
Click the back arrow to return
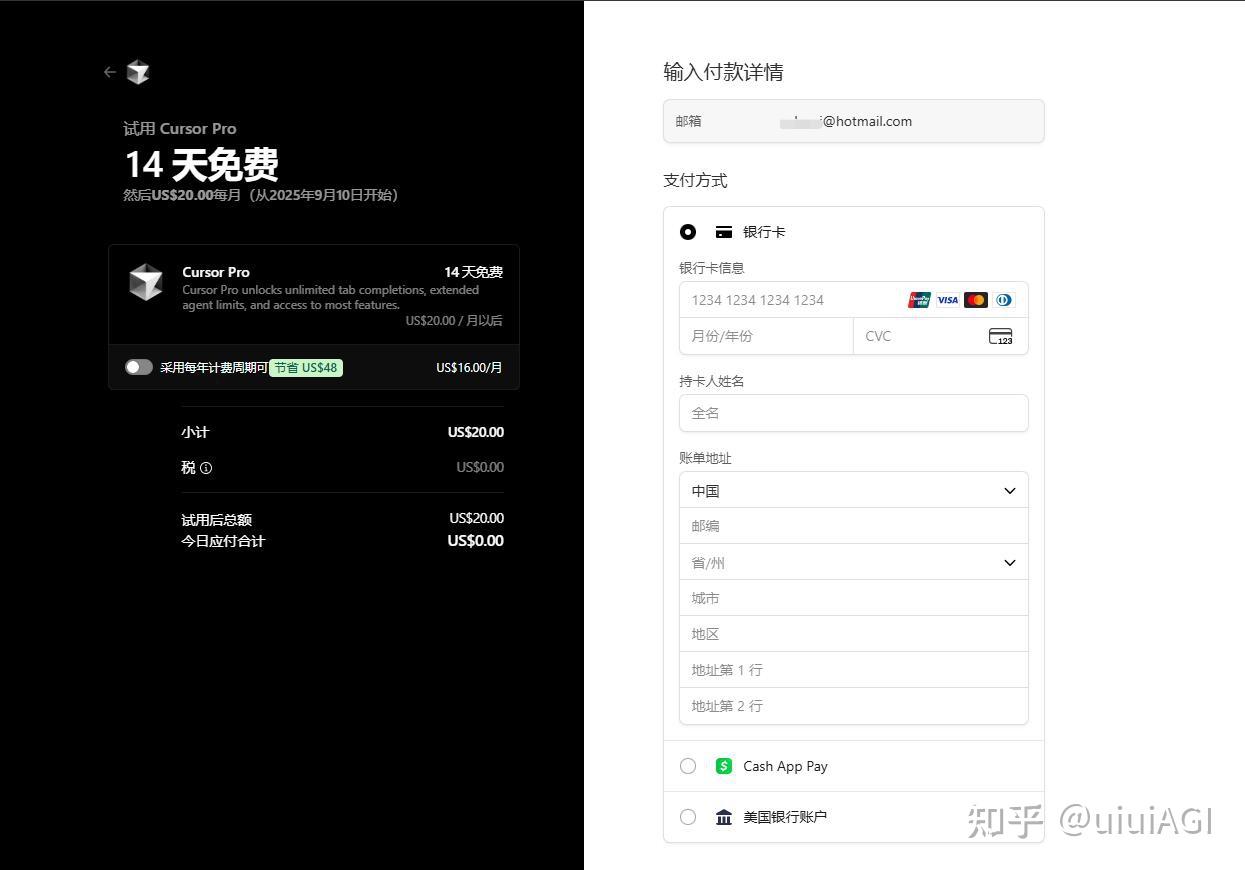pos(110,71)
